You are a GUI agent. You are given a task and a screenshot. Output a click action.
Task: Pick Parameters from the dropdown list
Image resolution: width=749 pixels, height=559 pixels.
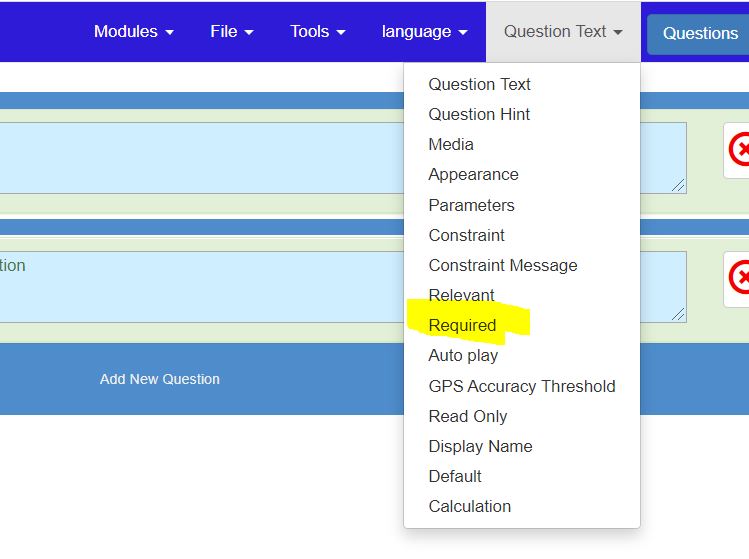(x=471, y=205)
